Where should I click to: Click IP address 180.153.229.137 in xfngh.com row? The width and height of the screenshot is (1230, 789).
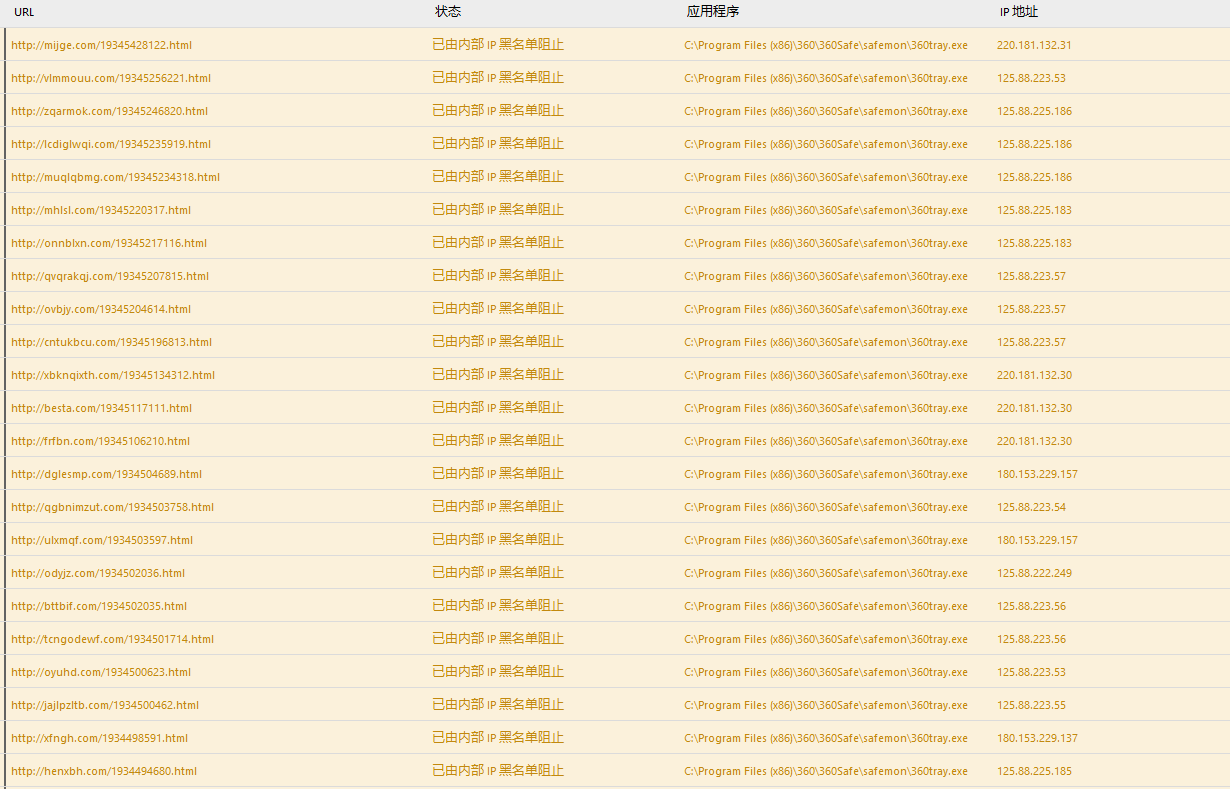pyautogui.click(x=1037, y=738)
